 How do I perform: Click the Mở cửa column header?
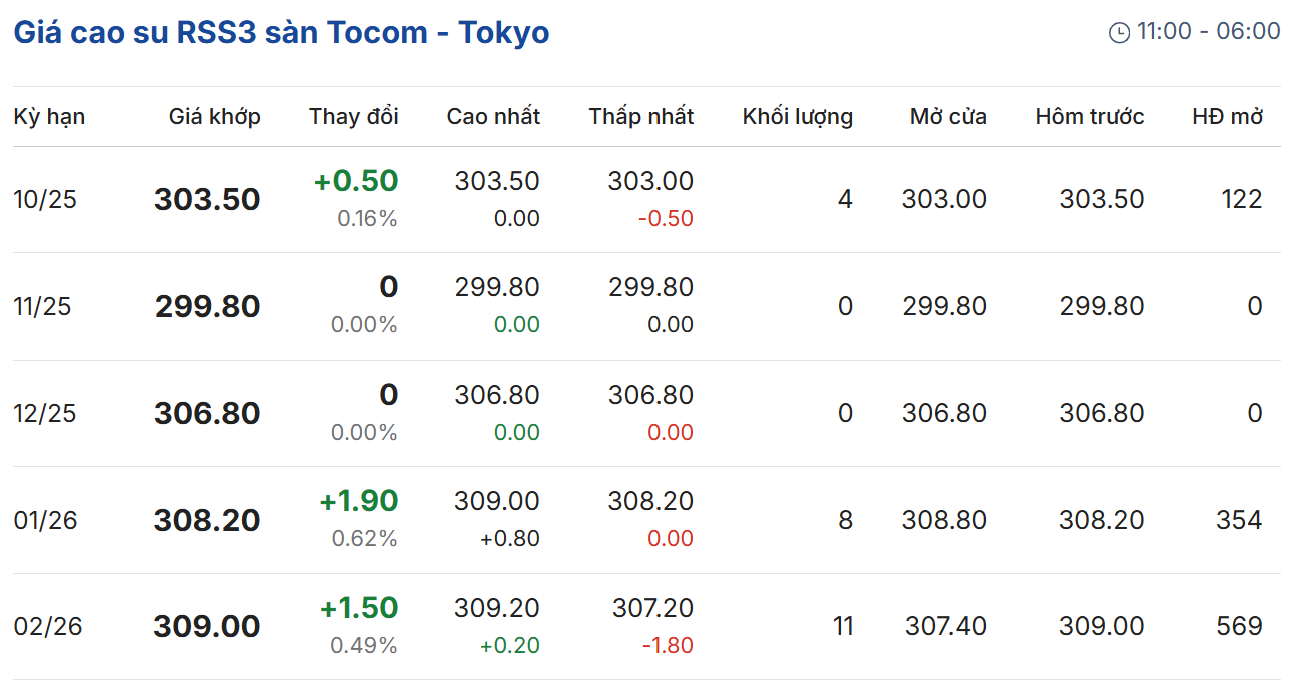[948, 117]
